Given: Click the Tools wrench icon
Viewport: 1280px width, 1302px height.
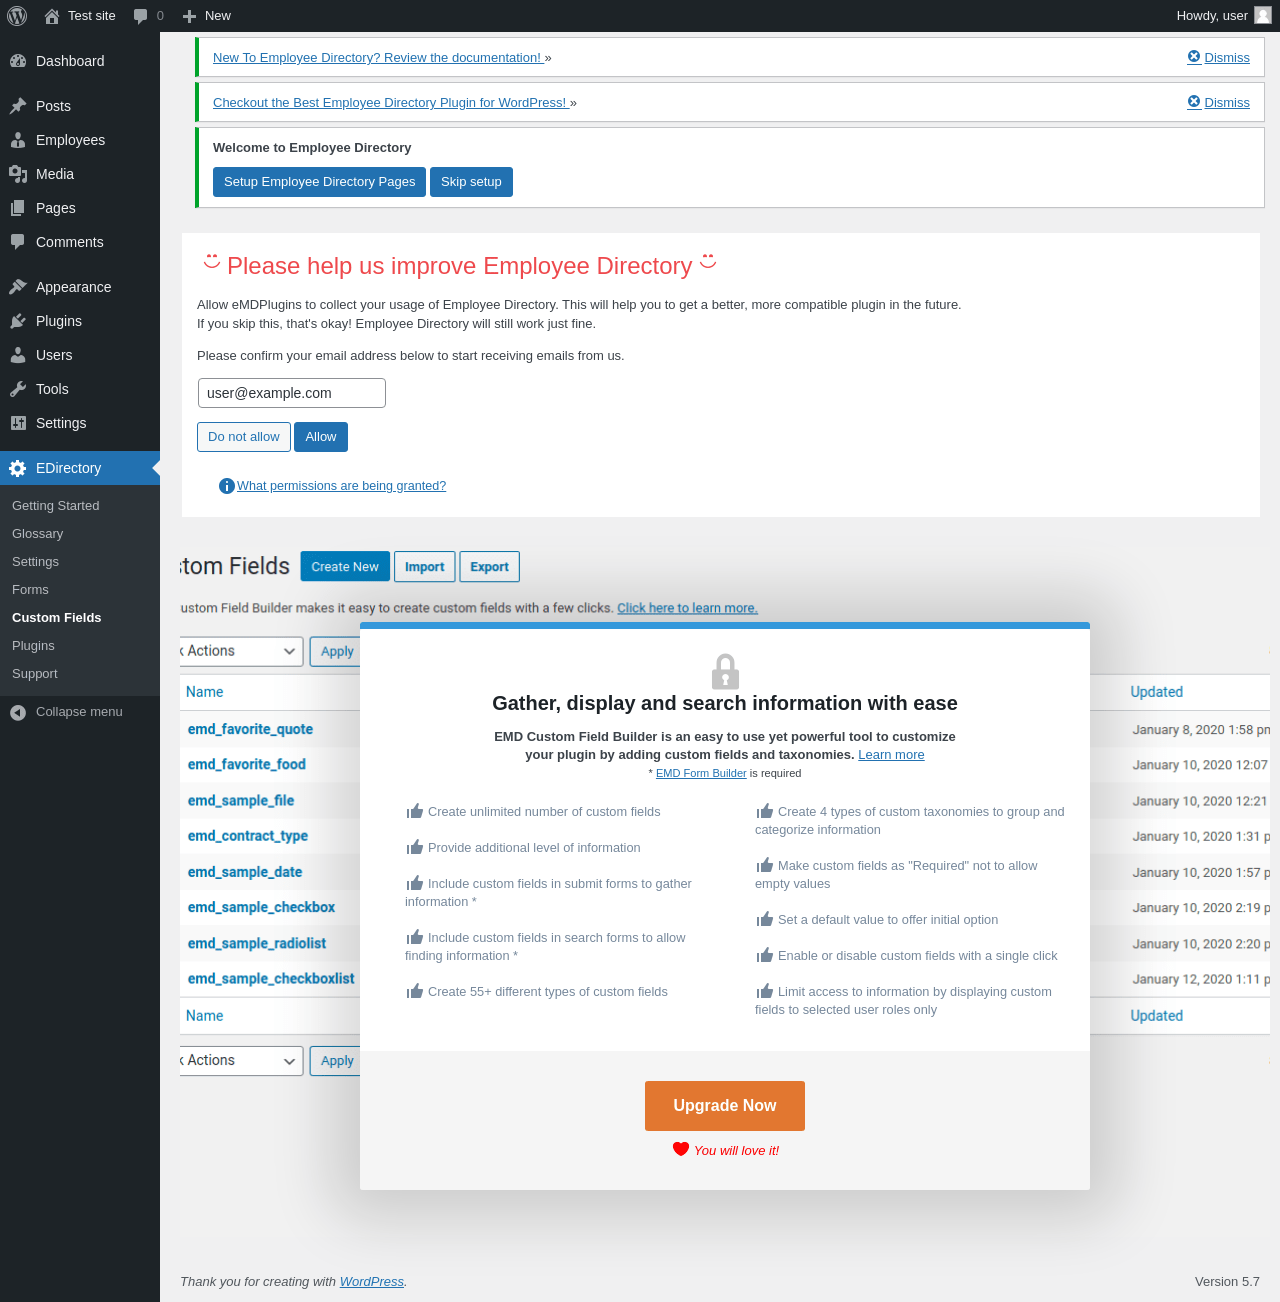Looking at the screenshot, I should tap(18, 389).
